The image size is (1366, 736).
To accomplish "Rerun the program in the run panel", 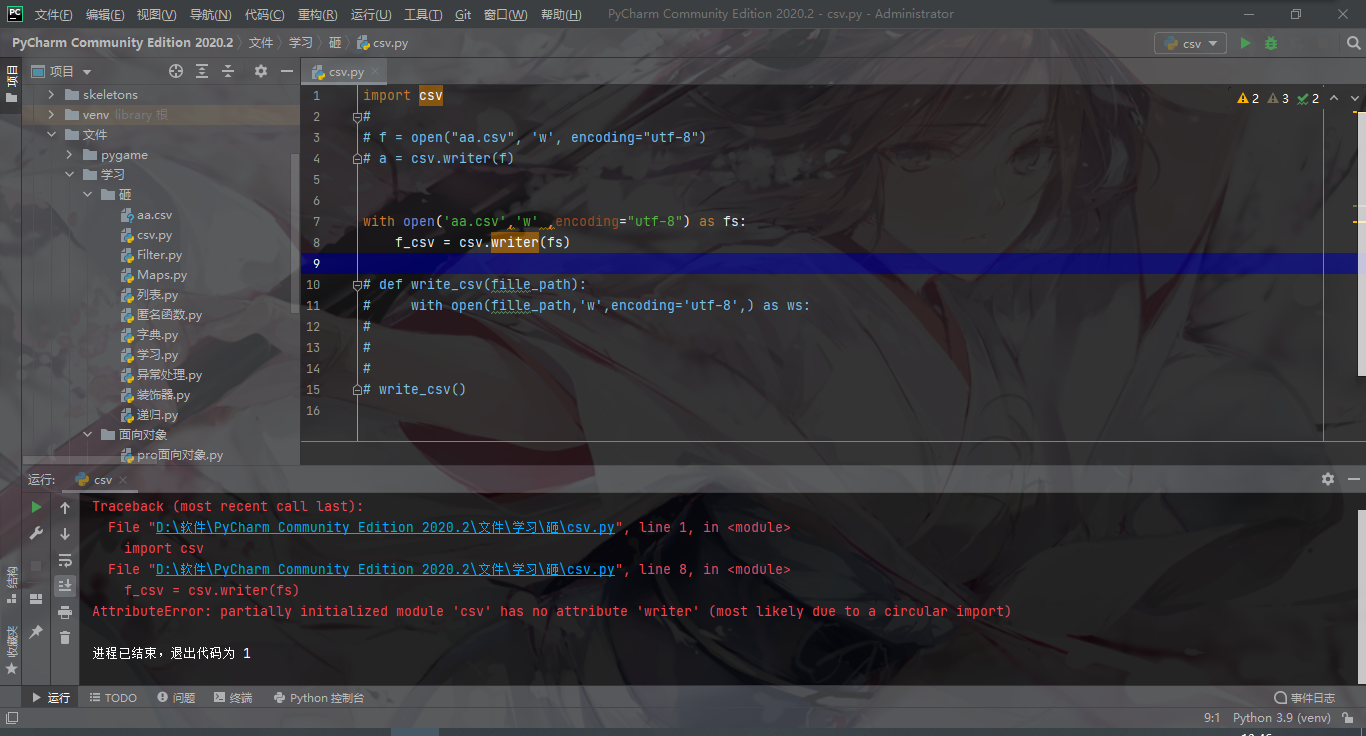I will [x=36, y=507].
